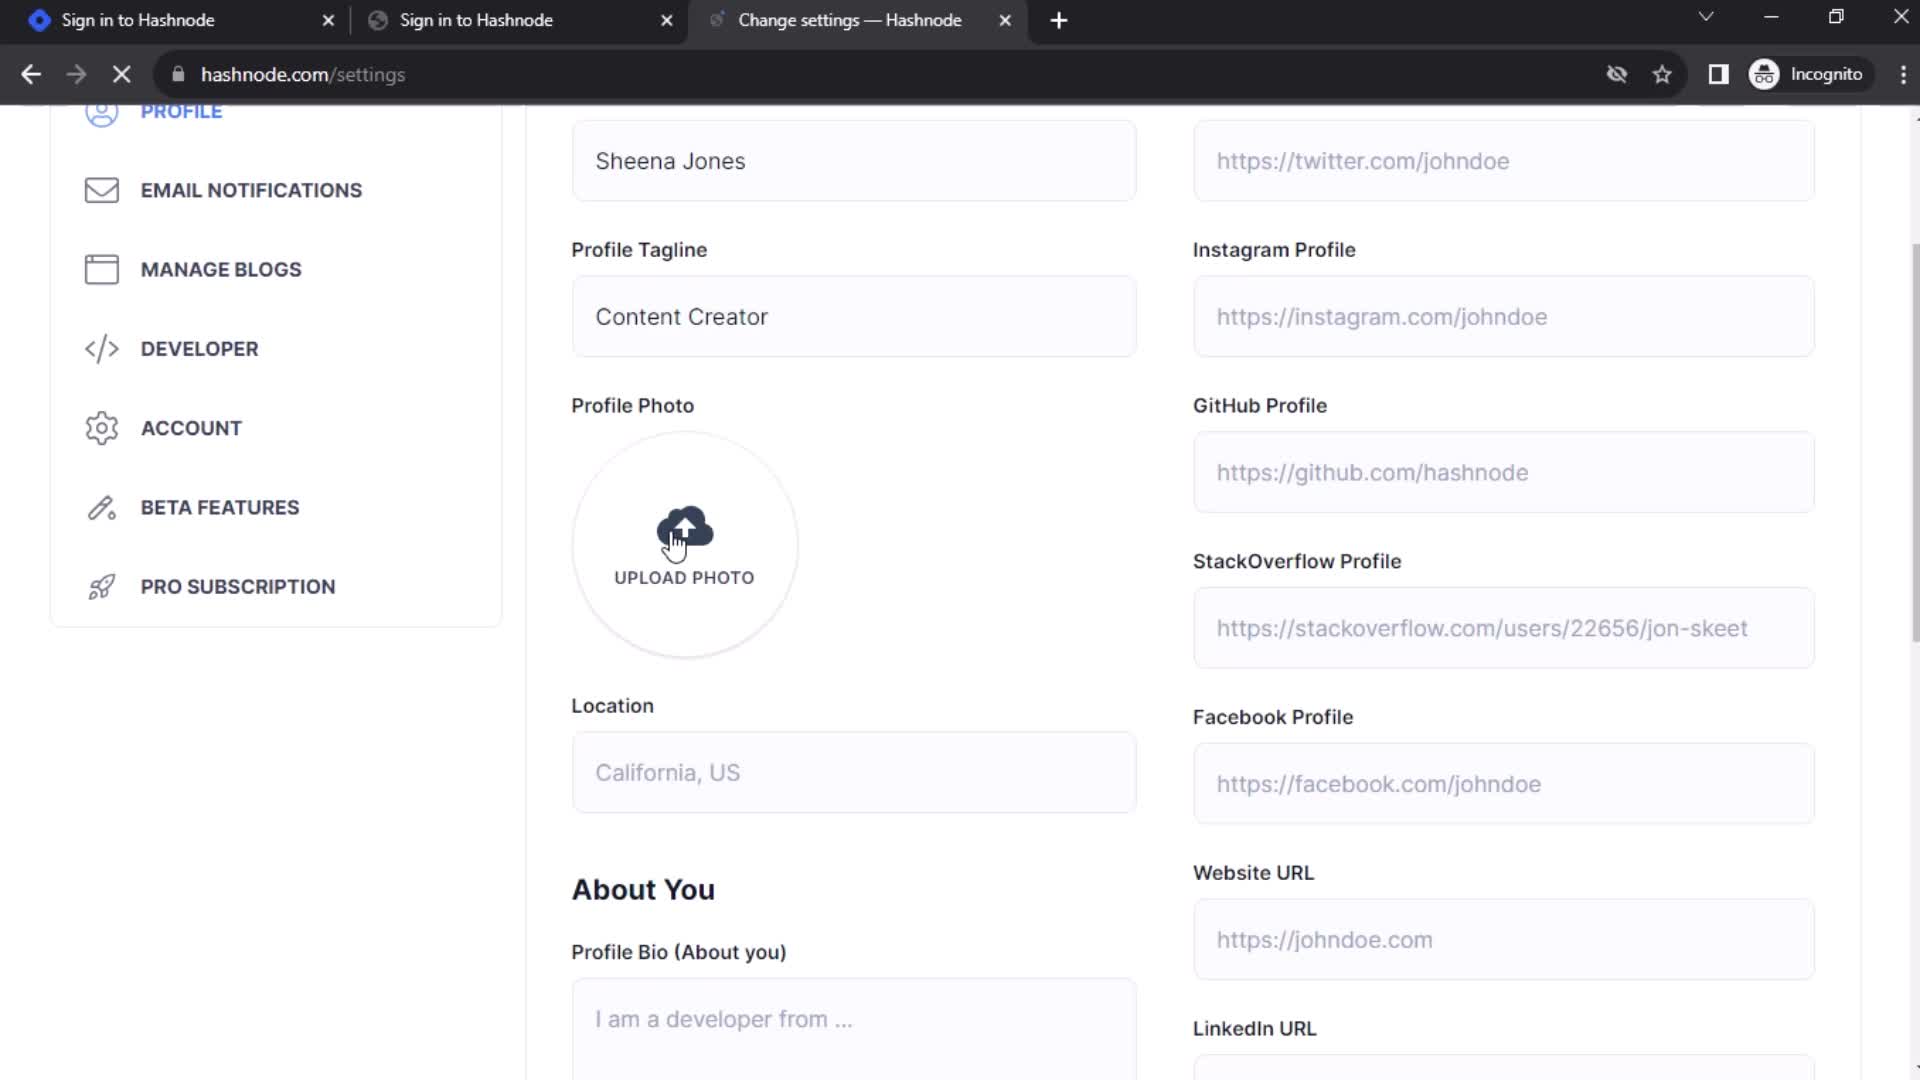Screen dimensions: 1920x1080
Task: Open a new browser tab
Action: point(1059,20)
